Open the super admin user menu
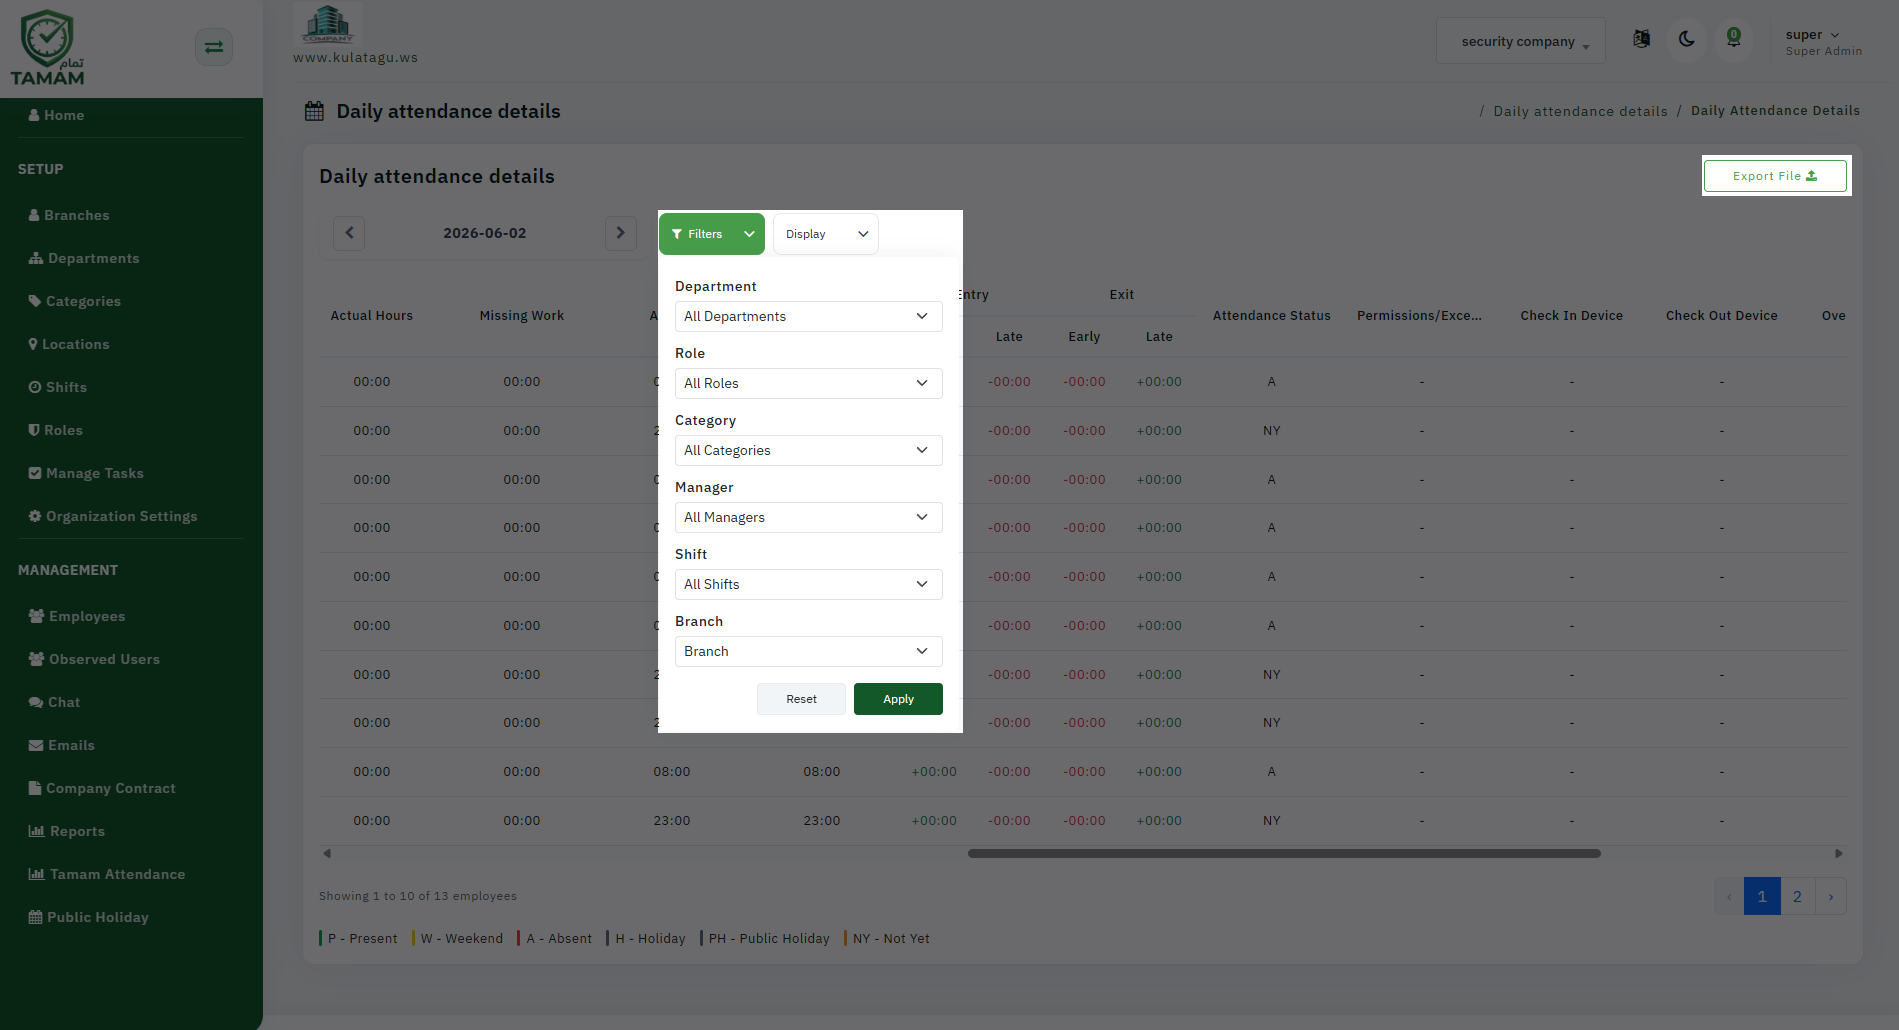 point(1822,42)
